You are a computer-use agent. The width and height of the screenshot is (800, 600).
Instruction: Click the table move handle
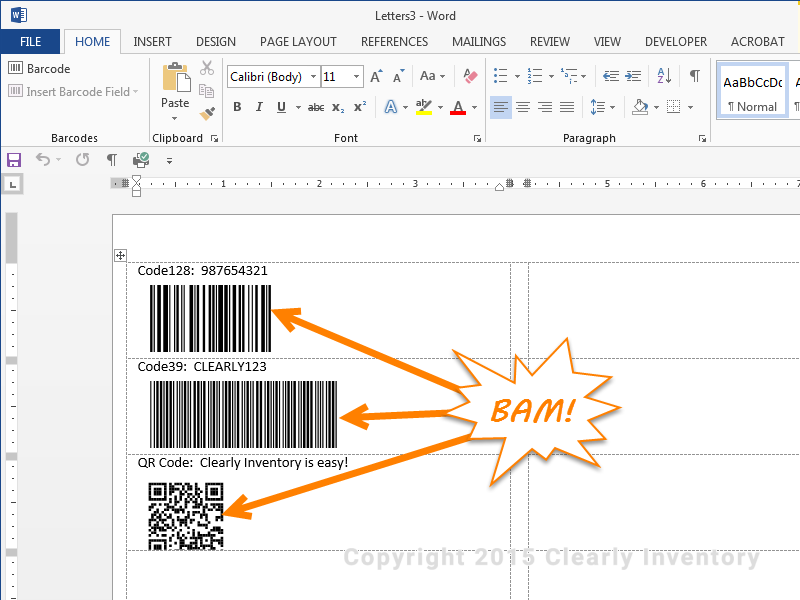click(120, 256)
